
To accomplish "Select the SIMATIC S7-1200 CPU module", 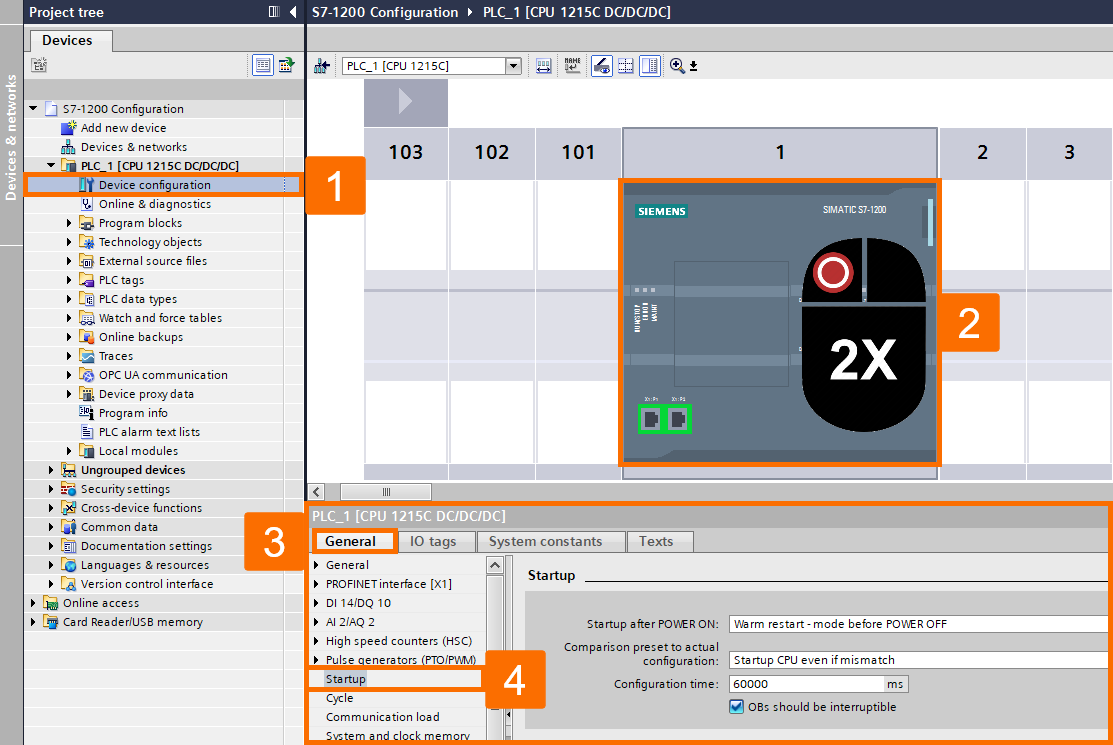I will [x=780, y=321].
